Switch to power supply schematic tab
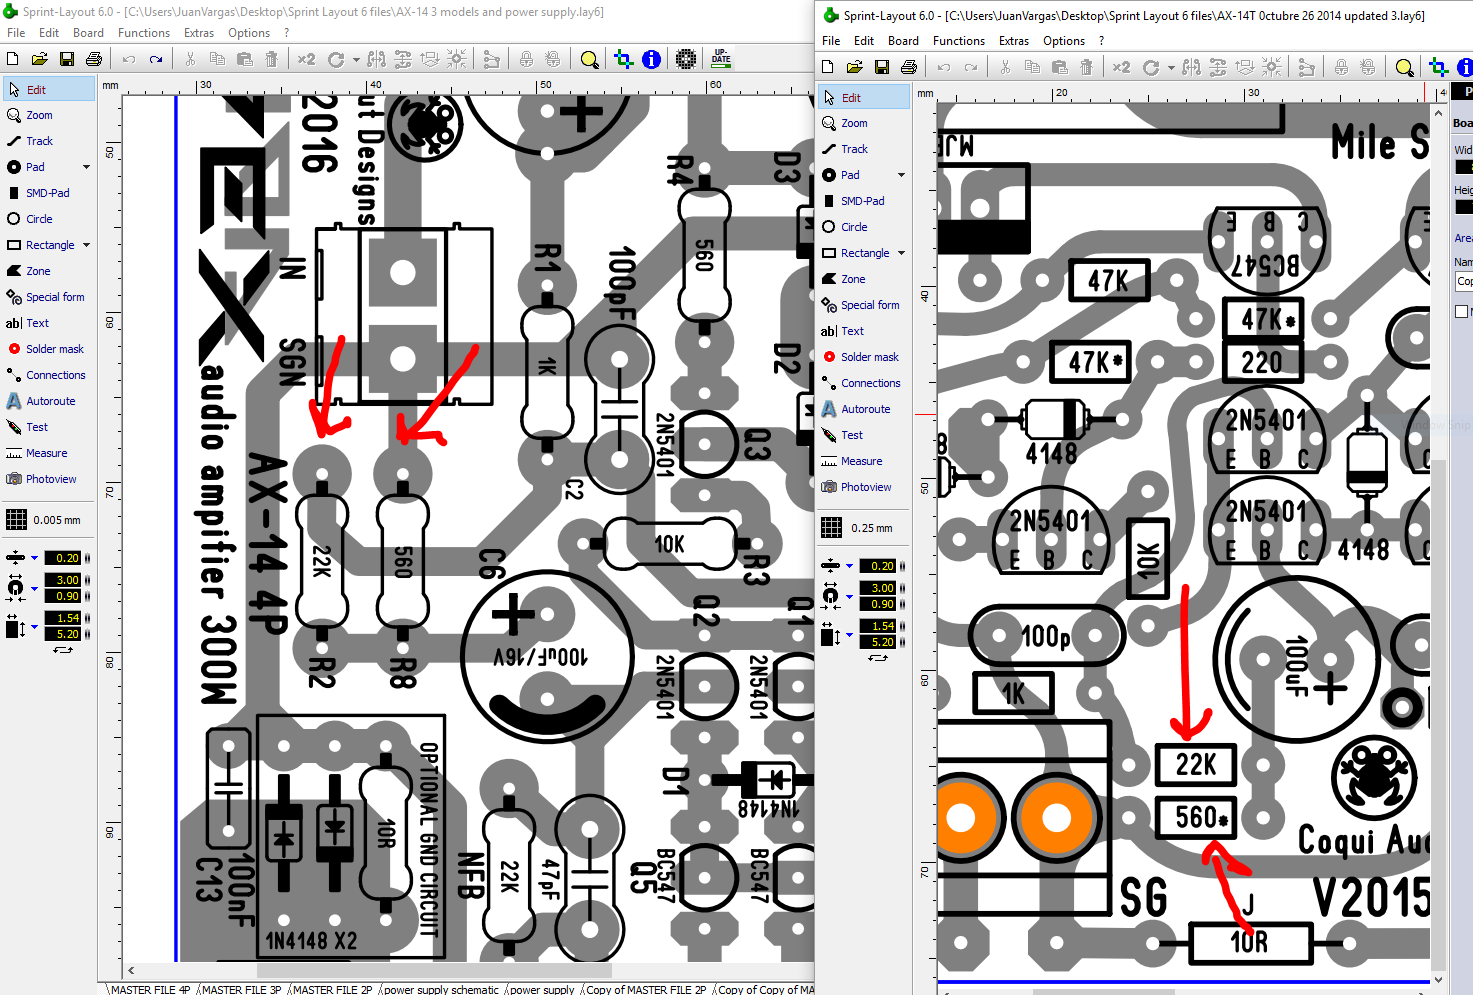Screen dimensions: 1473x995 pos(441,989)
